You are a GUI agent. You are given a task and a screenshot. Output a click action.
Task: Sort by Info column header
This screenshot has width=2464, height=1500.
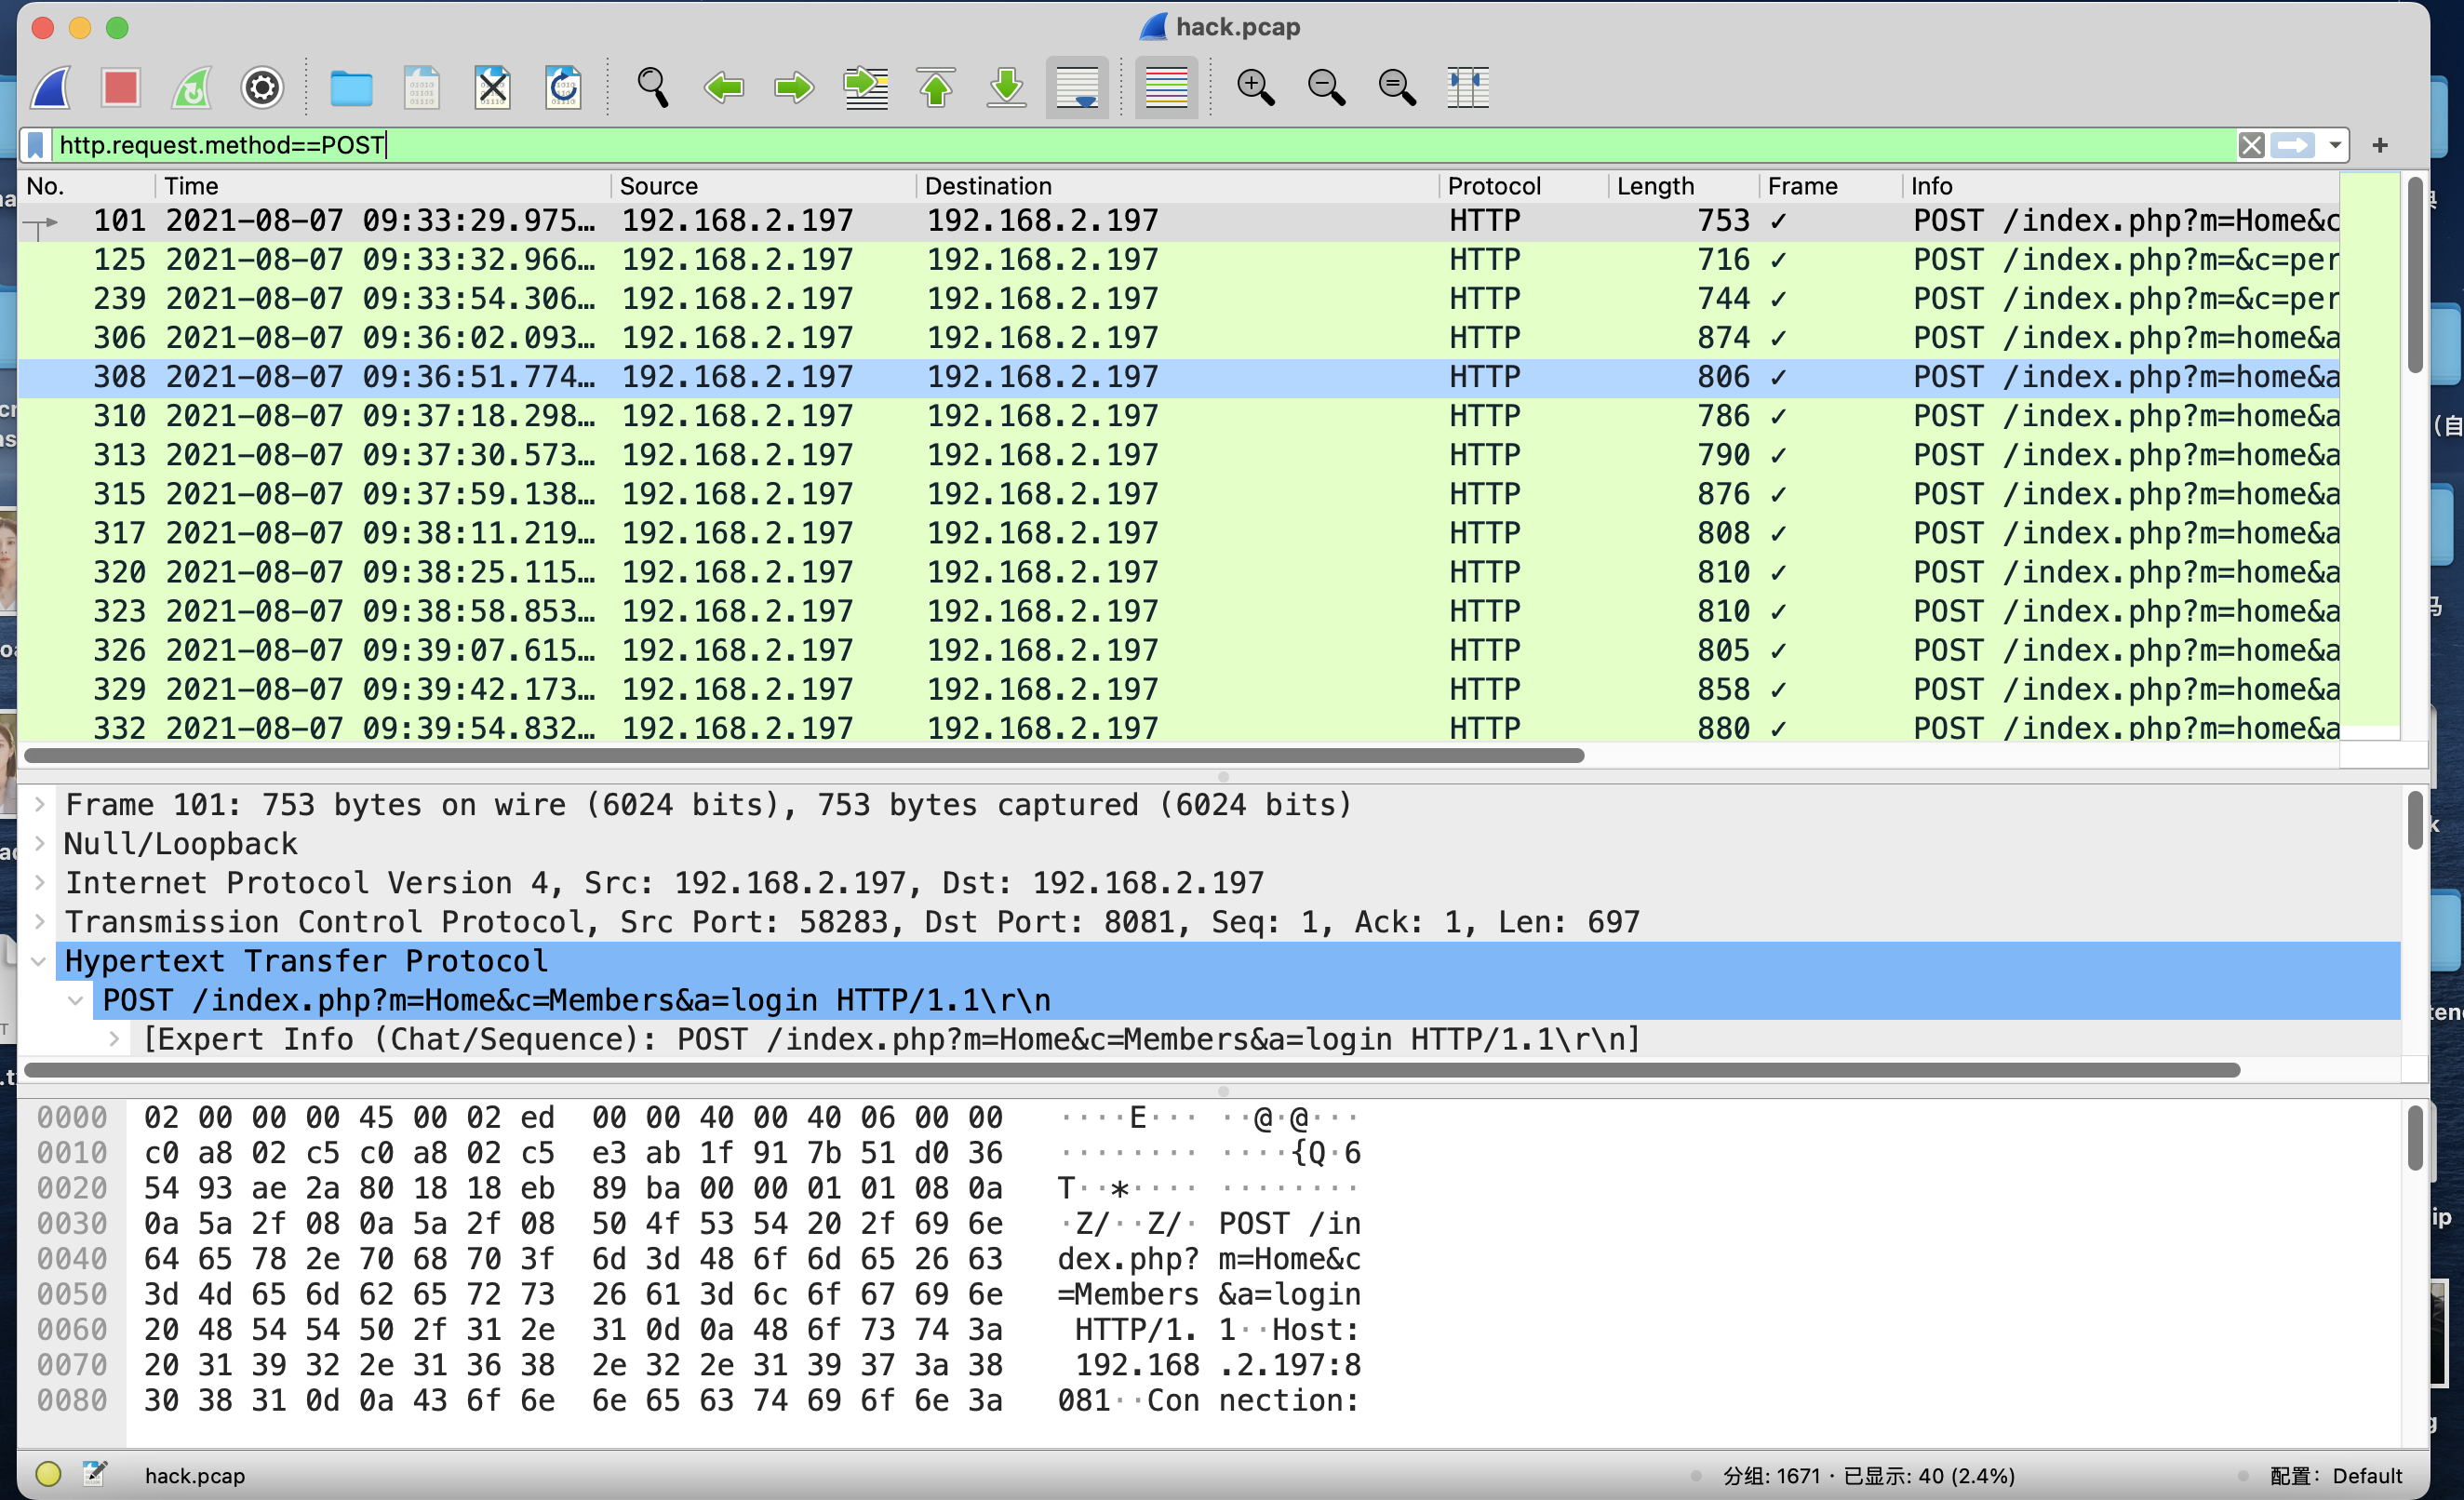pyautogui.click(x=2120, y=186)
